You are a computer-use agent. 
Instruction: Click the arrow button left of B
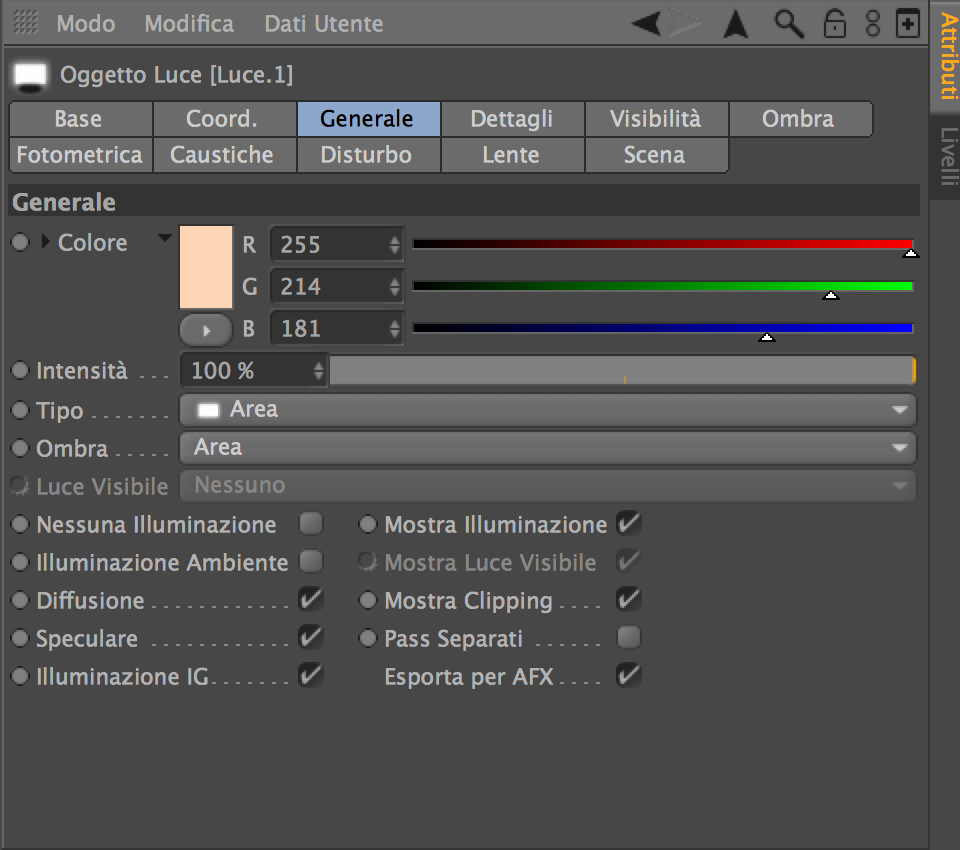coord(206,328)
